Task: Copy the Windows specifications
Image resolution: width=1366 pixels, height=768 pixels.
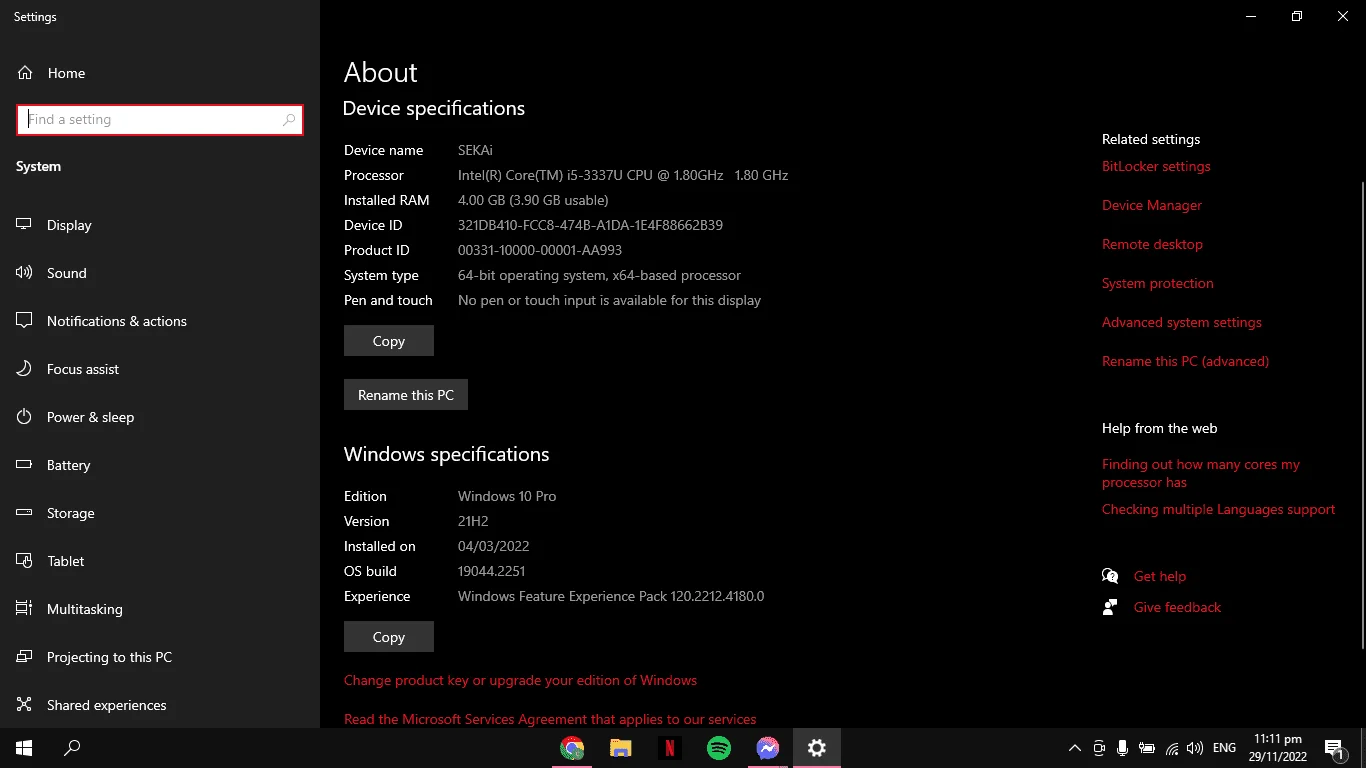Action: click(389, 637)
